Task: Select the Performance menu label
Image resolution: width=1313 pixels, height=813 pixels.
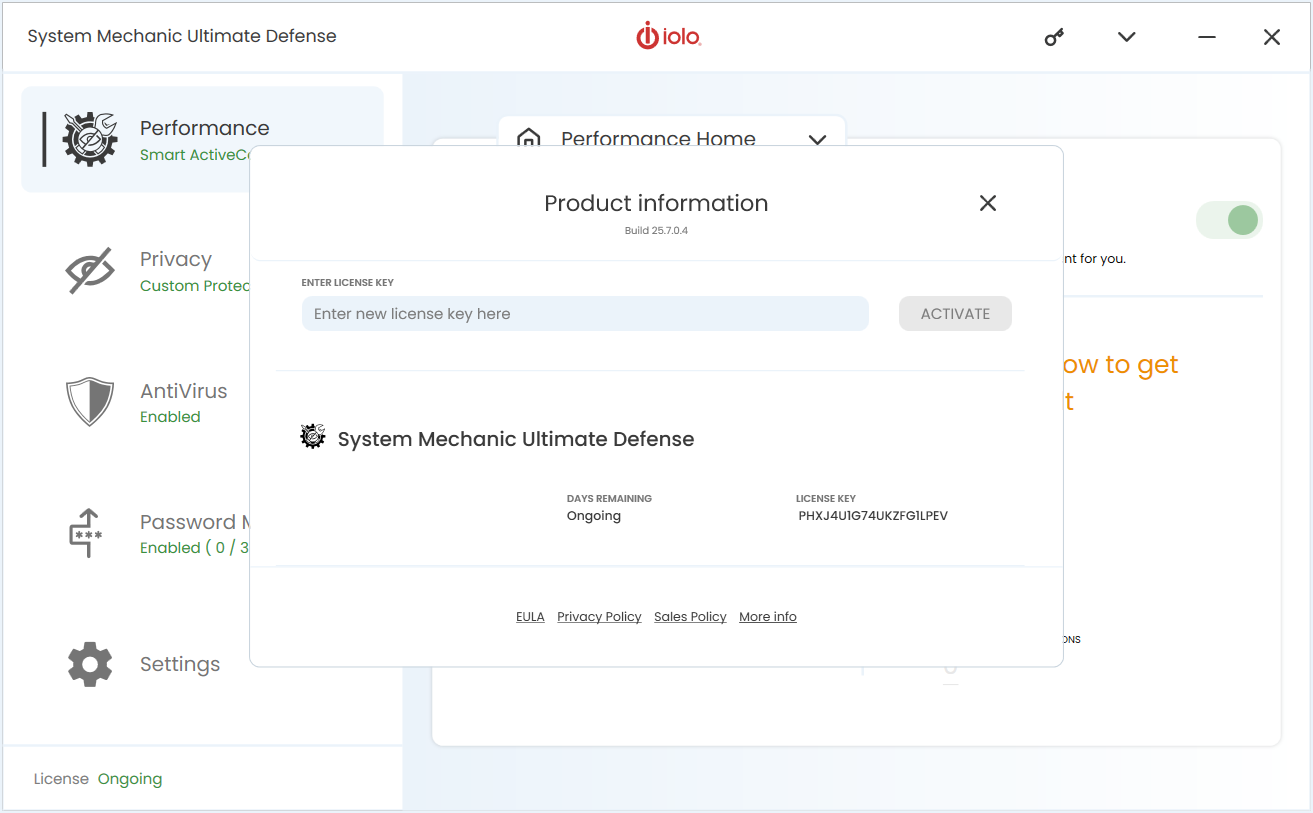Action: 205,128
